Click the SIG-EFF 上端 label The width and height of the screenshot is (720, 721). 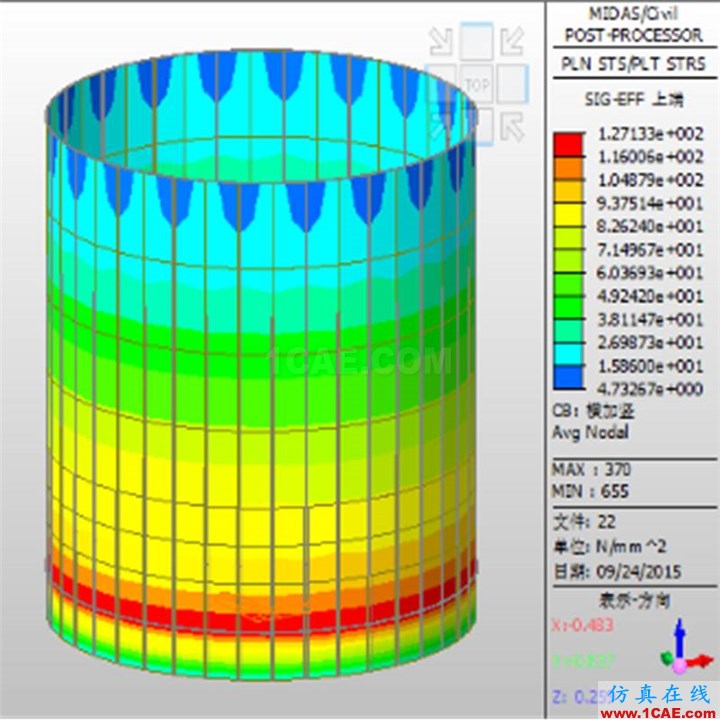pos(634,99)
